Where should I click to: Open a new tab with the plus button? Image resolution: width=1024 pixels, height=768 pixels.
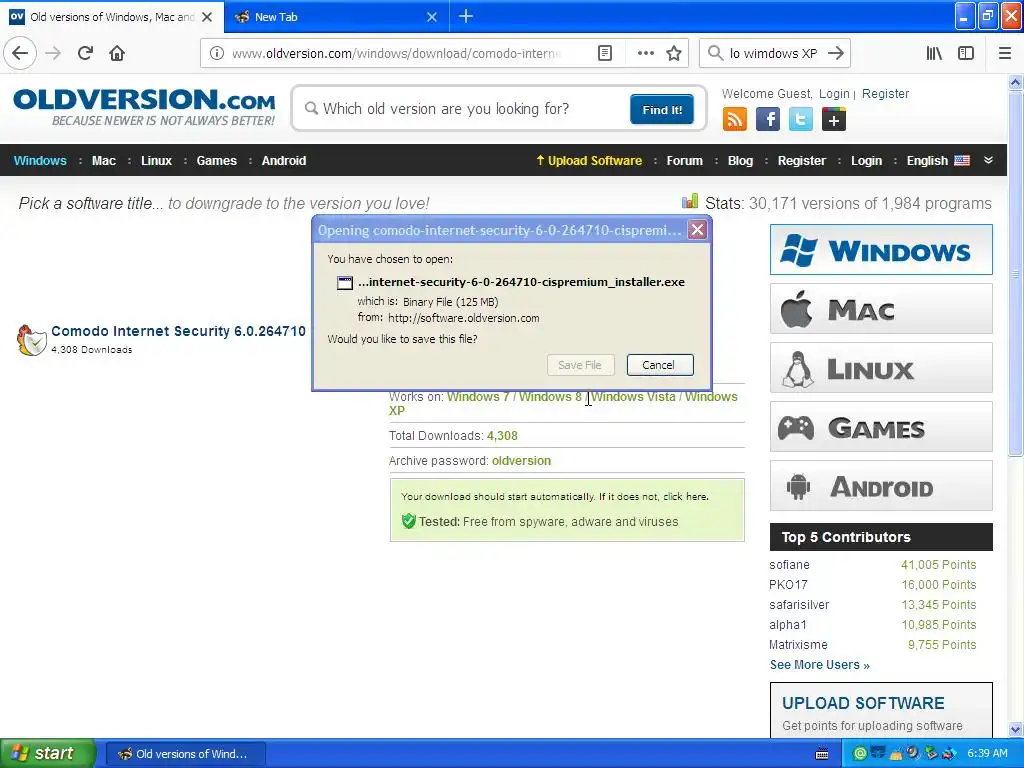(466, 16)
